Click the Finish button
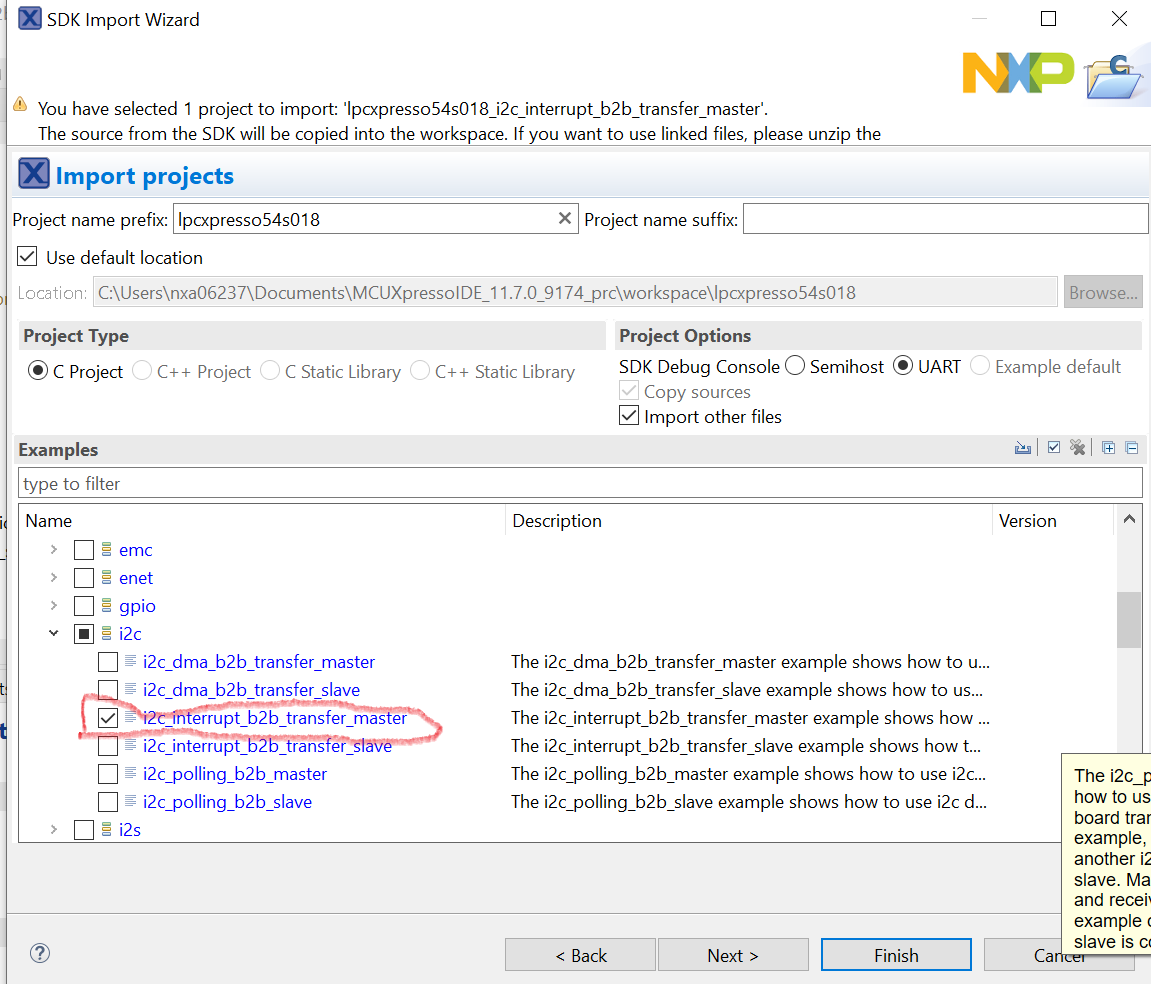 895,954
